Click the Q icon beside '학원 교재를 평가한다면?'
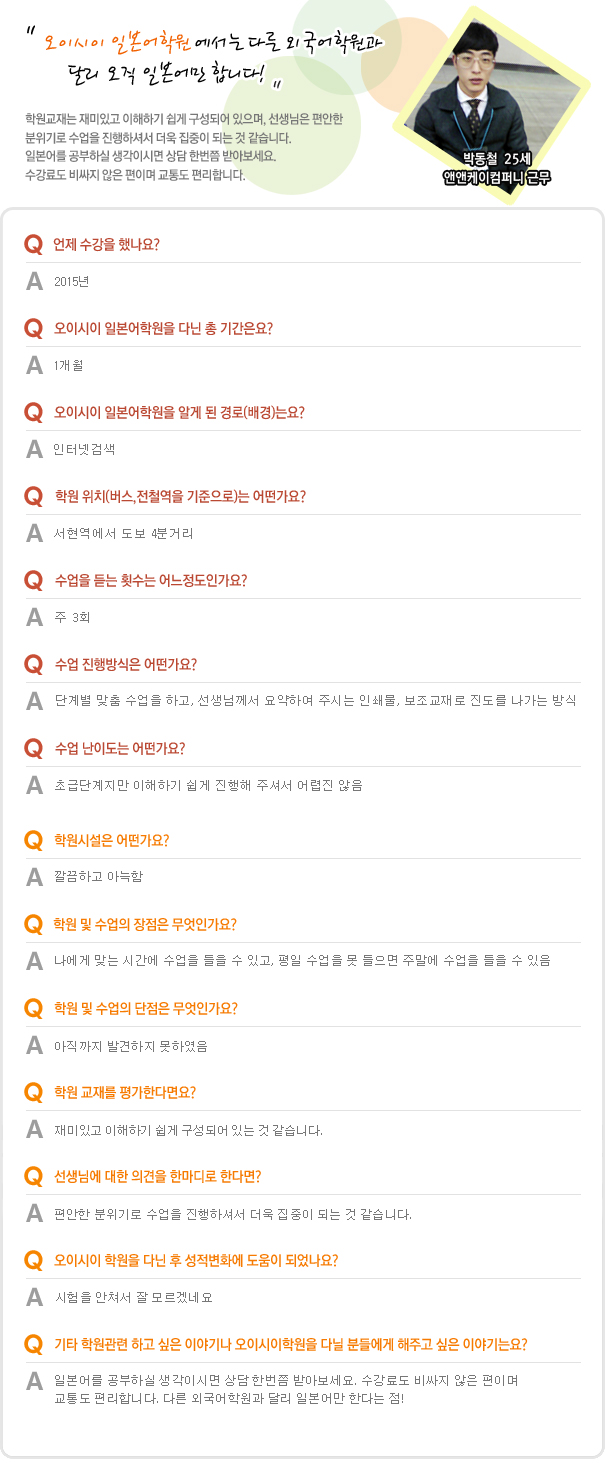Screen dimensions: 605x1464 coord(34,1092)
